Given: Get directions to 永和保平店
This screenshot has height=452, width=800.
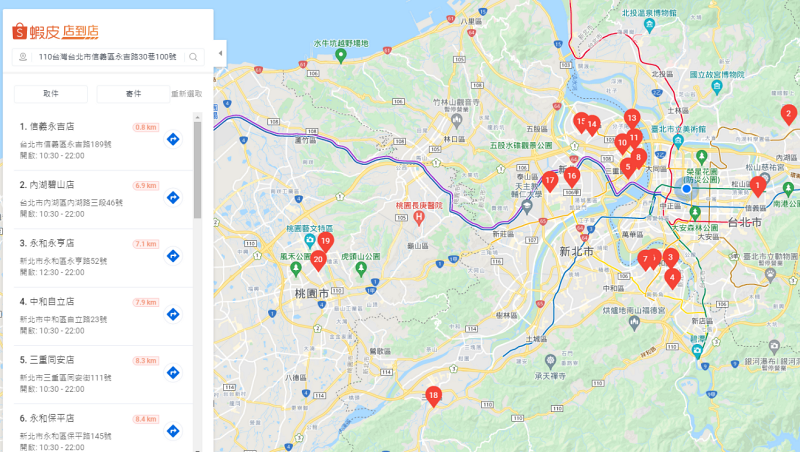Looking at the screenshot, I should point(173,431).
